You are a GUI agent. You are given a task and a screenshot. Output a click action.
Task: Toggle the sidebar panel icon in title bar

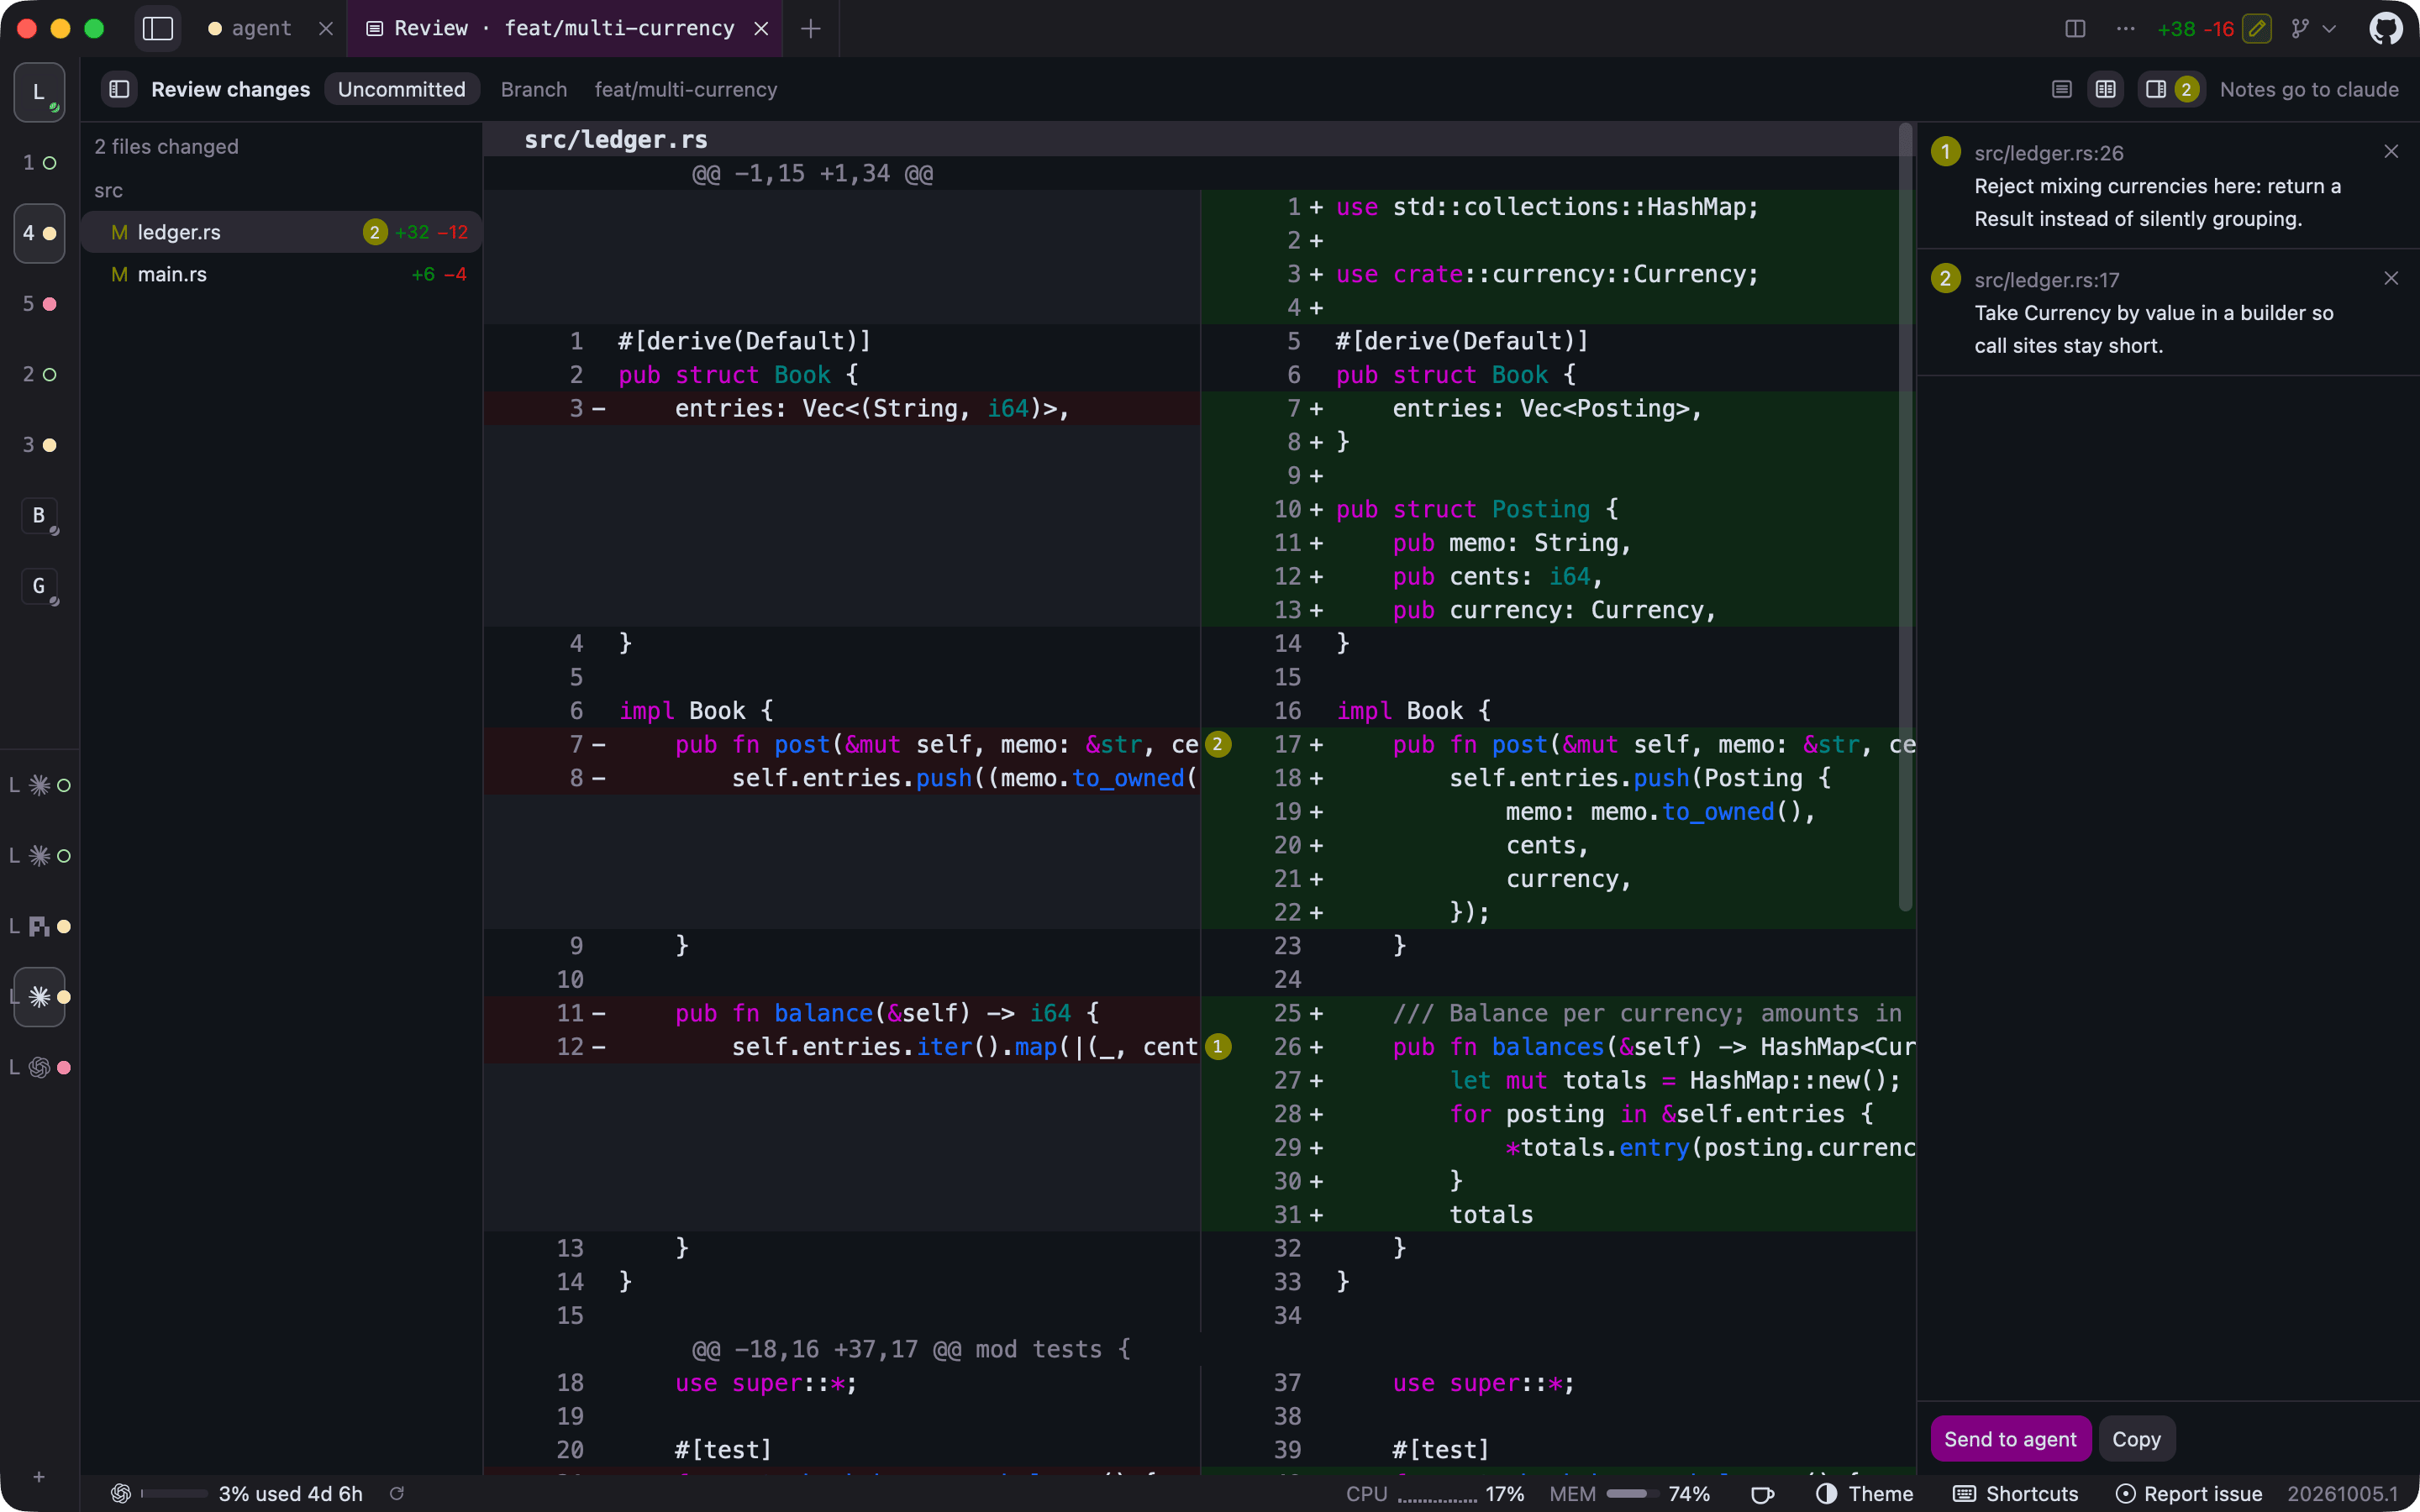click(x=158, y=28)
